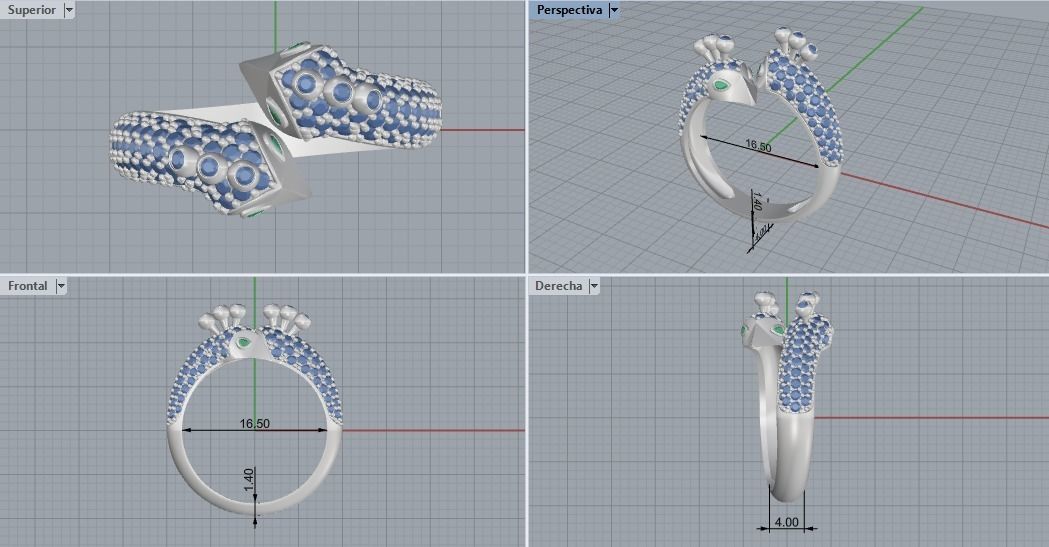Viewport: 1049px width, 547px height.
Task: Select the 4.00 dimension in Derecha view
Action: [x=787, y=522]
